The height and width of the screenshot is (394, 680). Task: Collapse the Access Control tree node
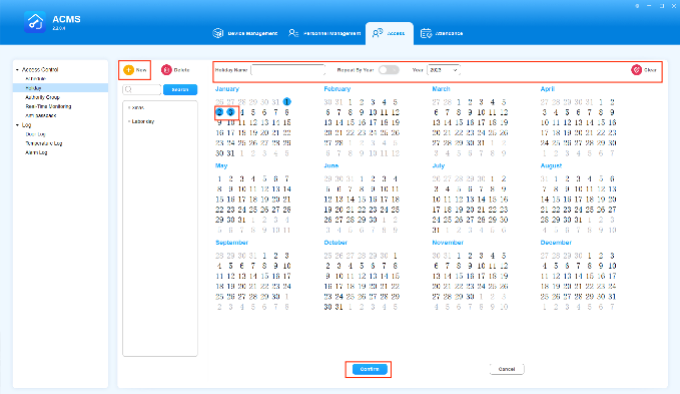click(x=17, y=69)
